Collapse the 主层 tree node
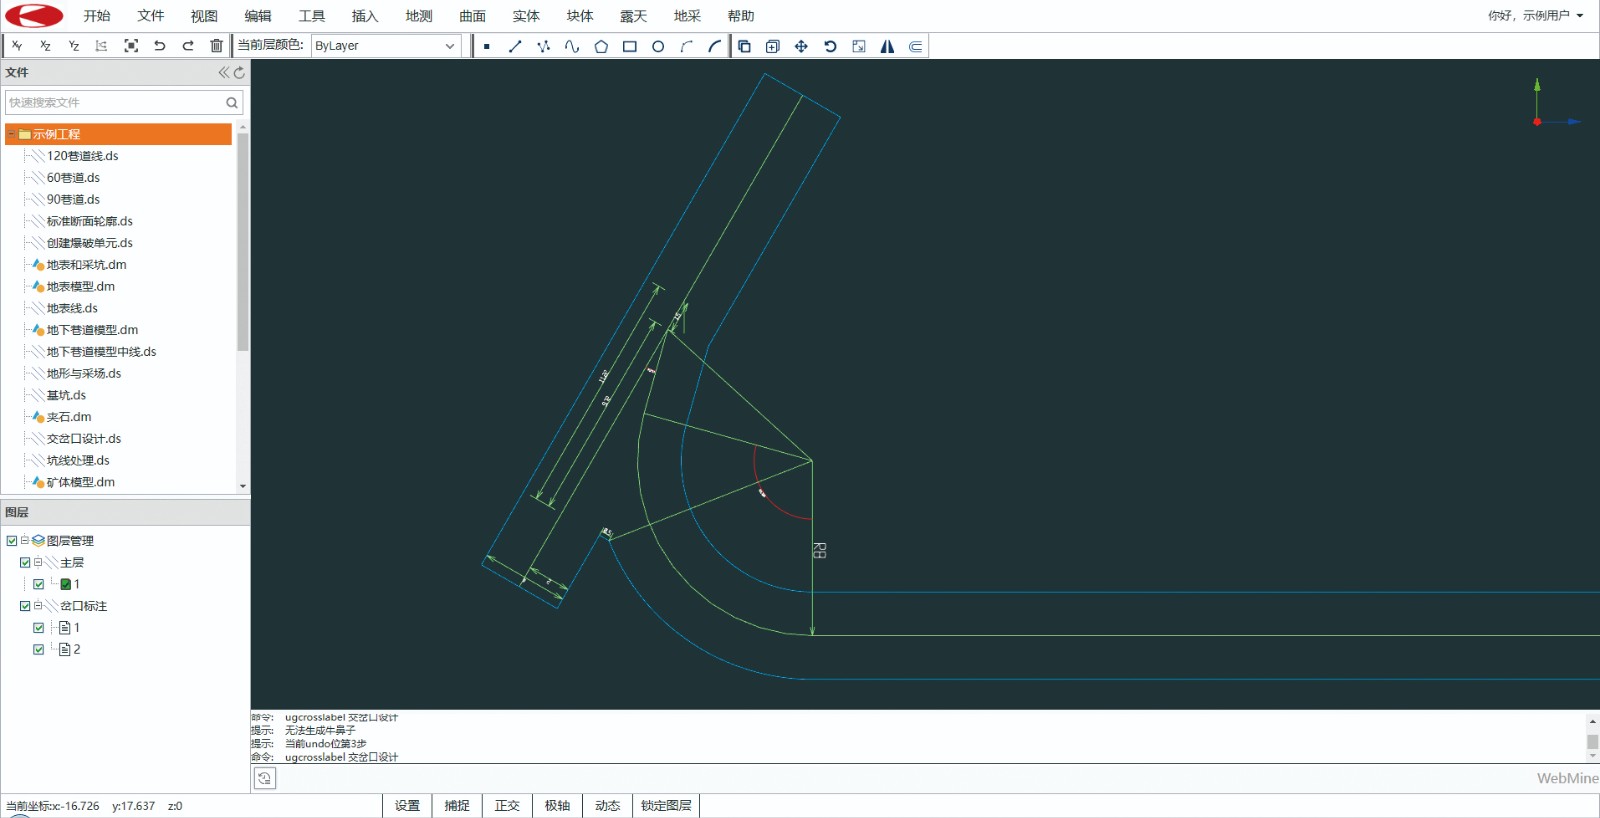 38,563
